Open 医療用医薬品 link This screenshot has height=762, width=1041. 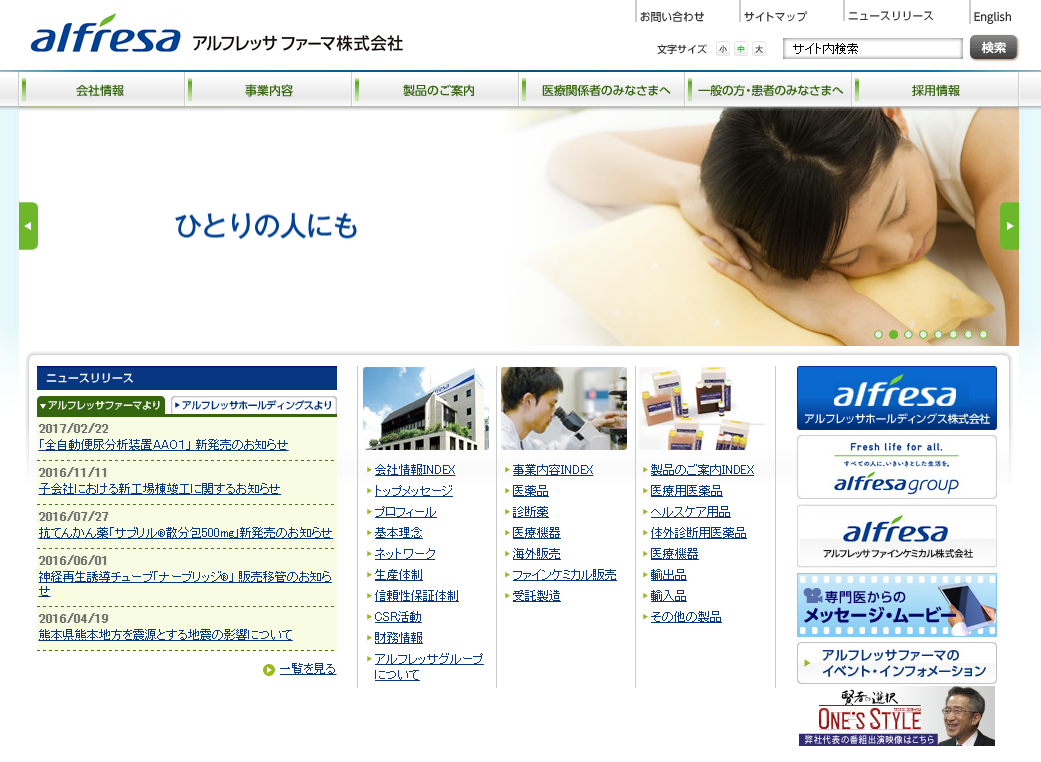[x=686, y=491]
